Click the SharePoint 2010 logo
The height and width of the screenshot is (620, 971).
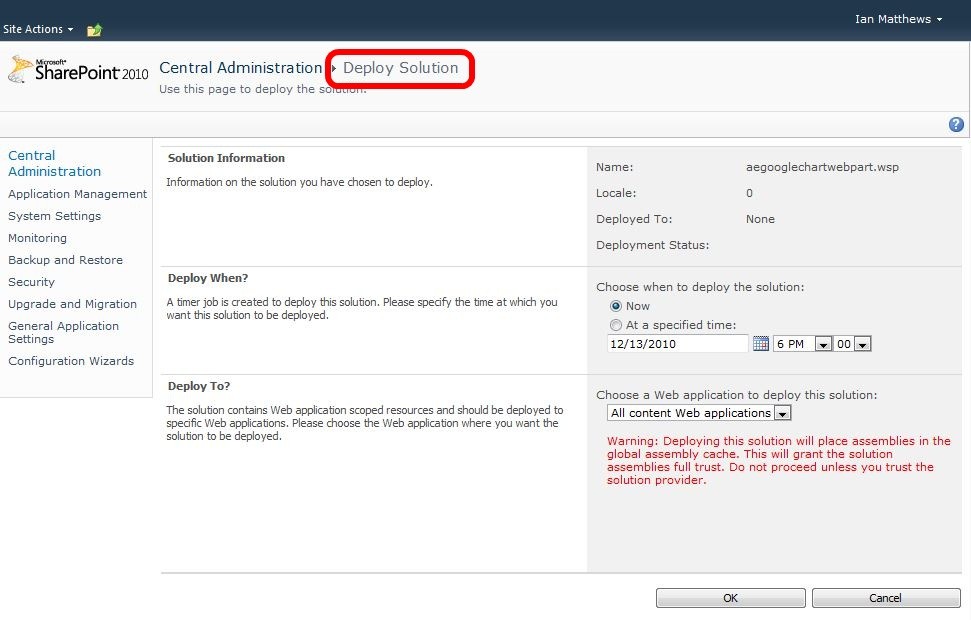point(78,71)
